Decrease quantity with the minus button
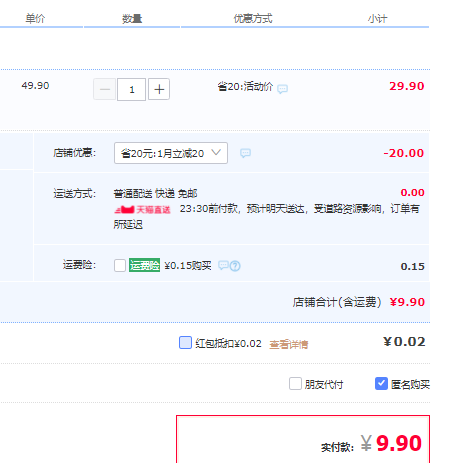This screenshot has height=463, width=450. click(x=105, y=89)
